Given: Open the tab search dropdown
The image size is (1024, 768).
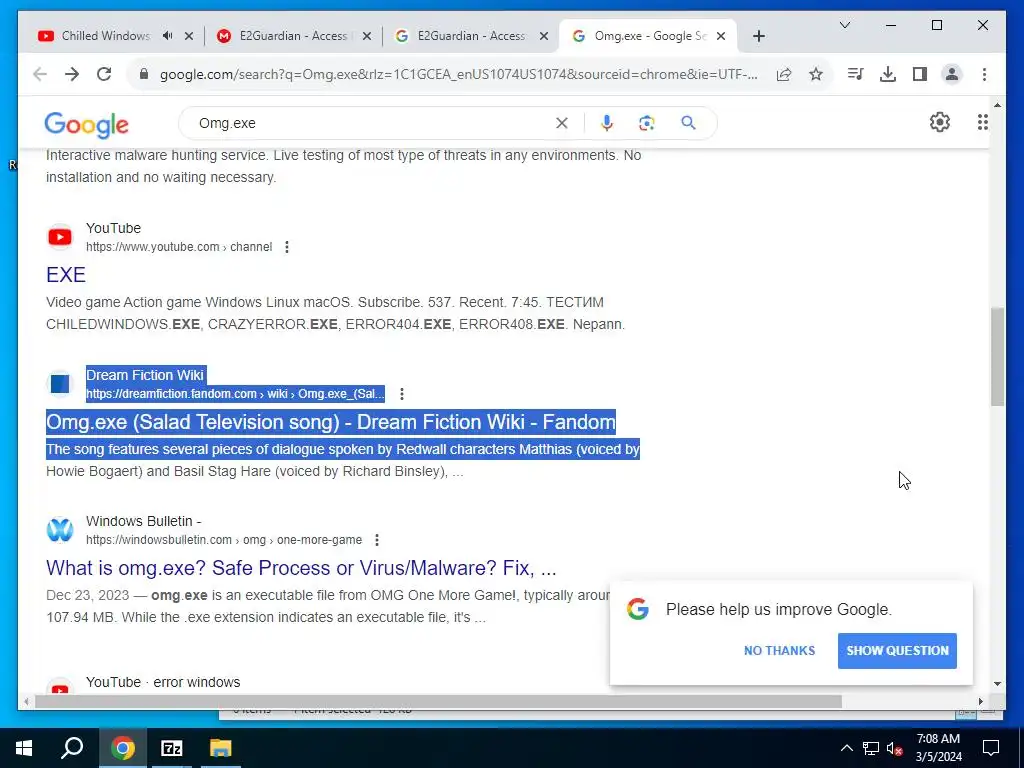Looking at the screenshot, I should coord(844,25).
